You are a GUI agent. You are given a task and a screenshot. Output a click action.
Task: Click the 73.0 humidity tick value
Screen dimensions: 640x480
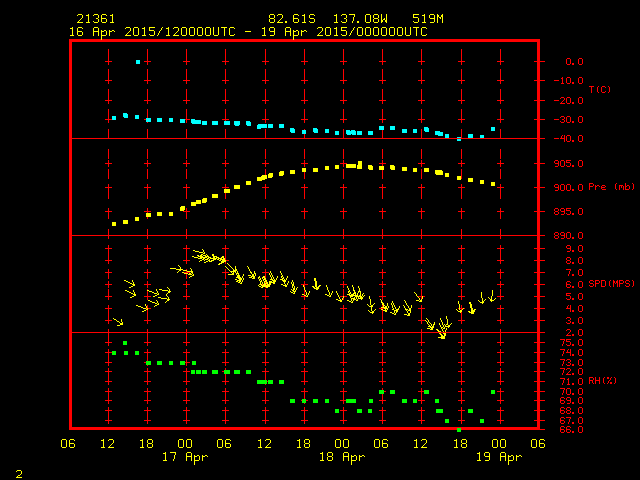click(571, 363)
